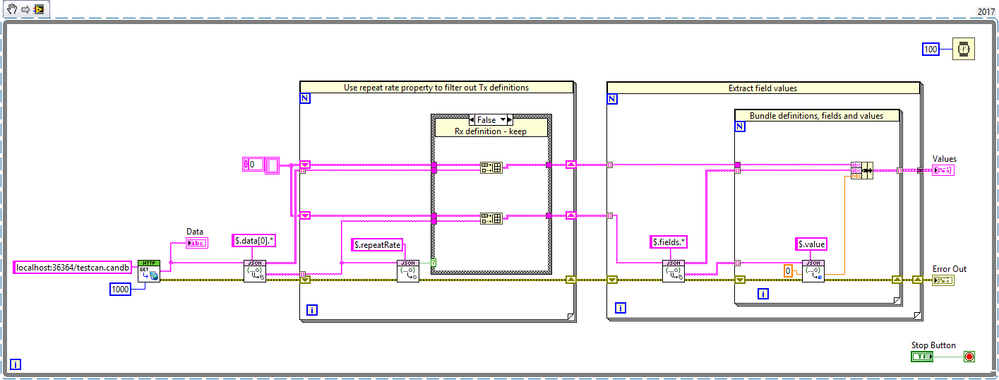Click the LabVIEW VI snippet icon
This screenshot has width=999, height=380.
pos(39,10)
